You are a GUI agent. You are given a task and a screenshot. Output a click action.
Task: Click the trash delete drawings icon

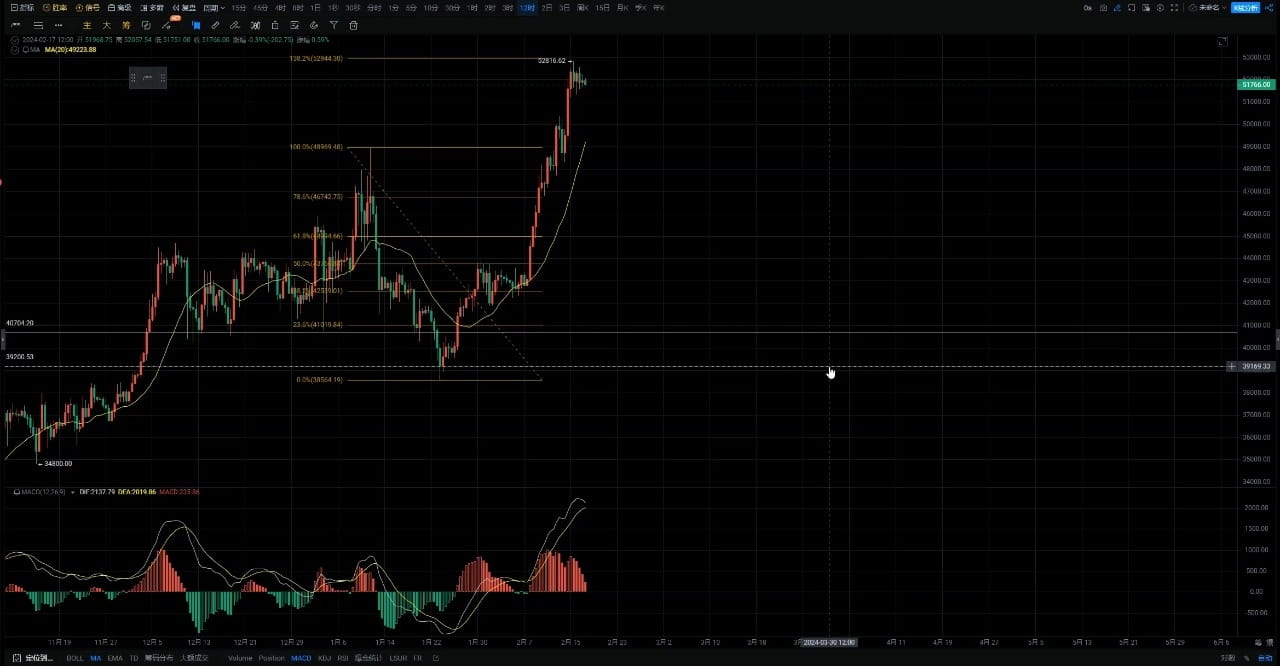point(353,25)
